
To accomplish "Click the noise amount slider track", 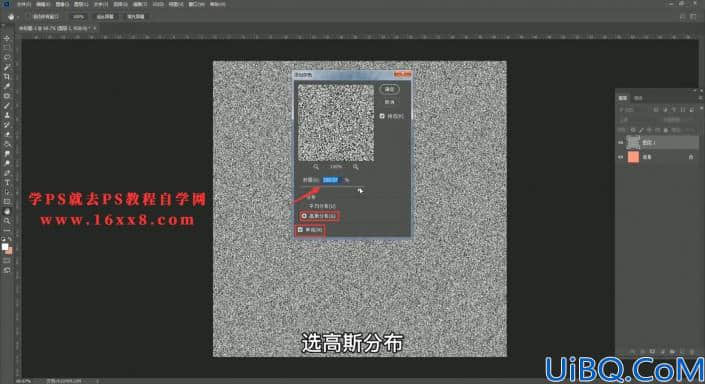I will click(x=332, y=187).
